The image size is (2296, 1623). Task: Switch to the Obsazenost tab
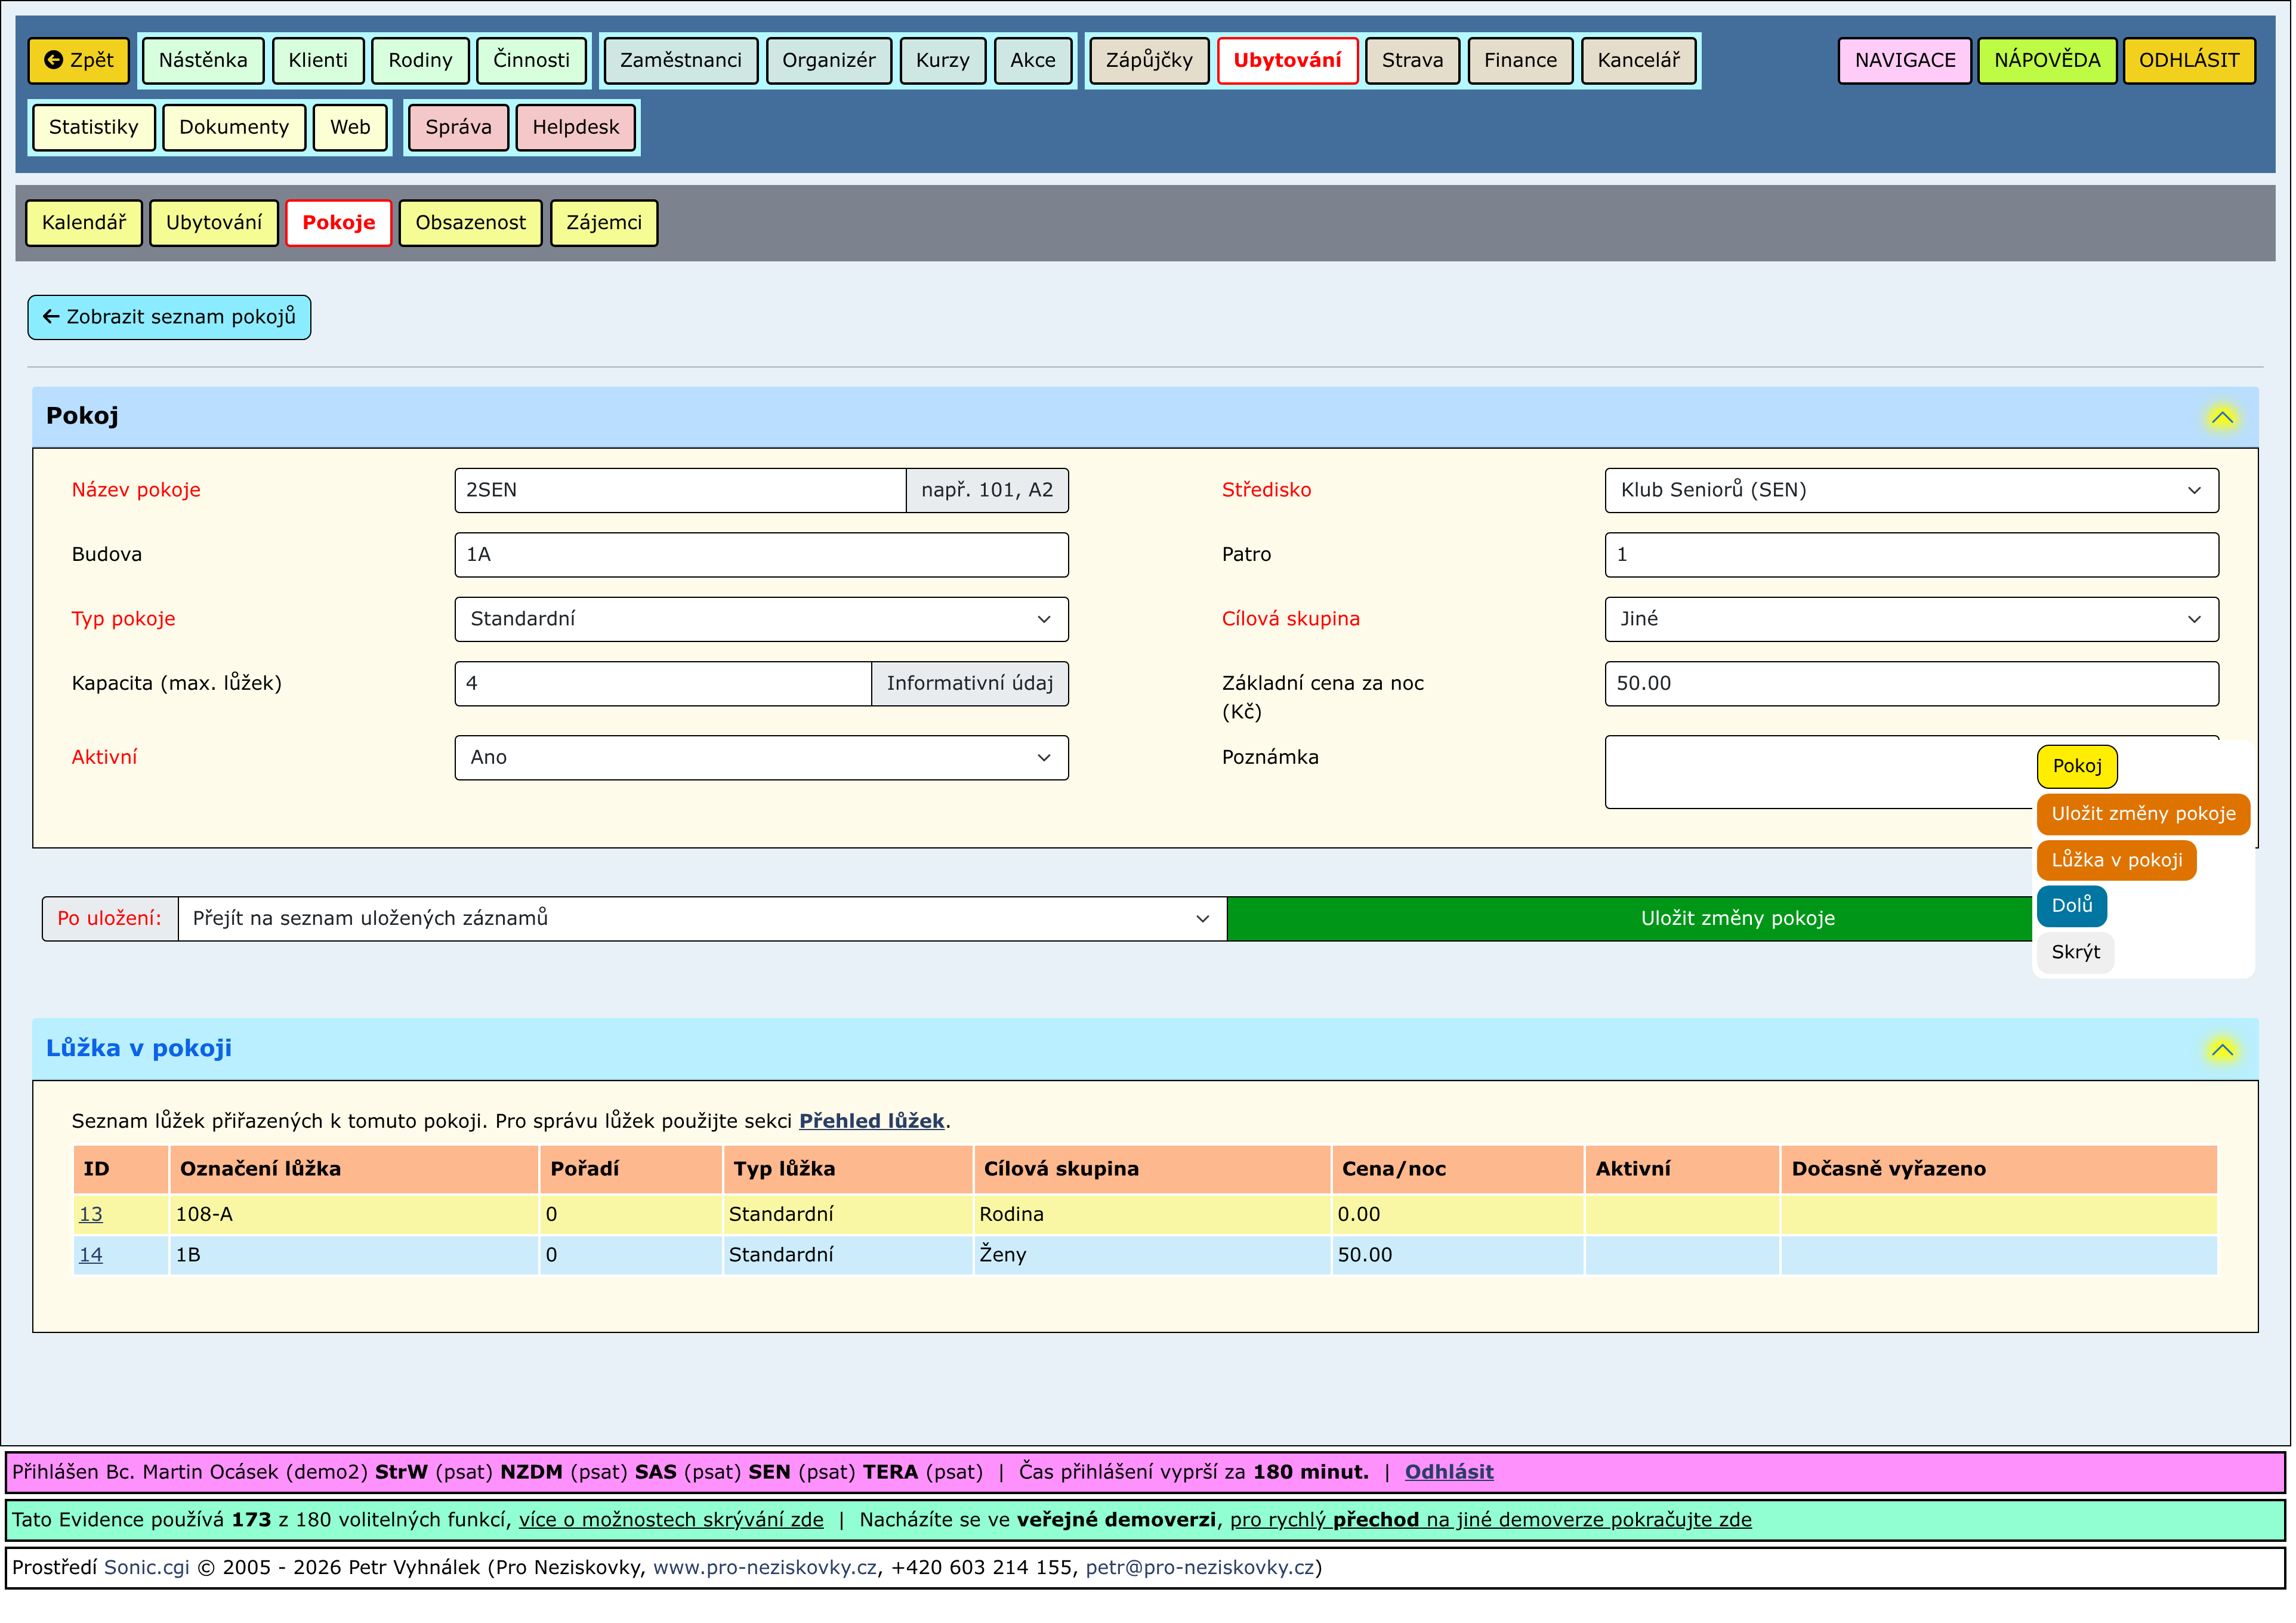pyautogui.click(x=470, y=223)
